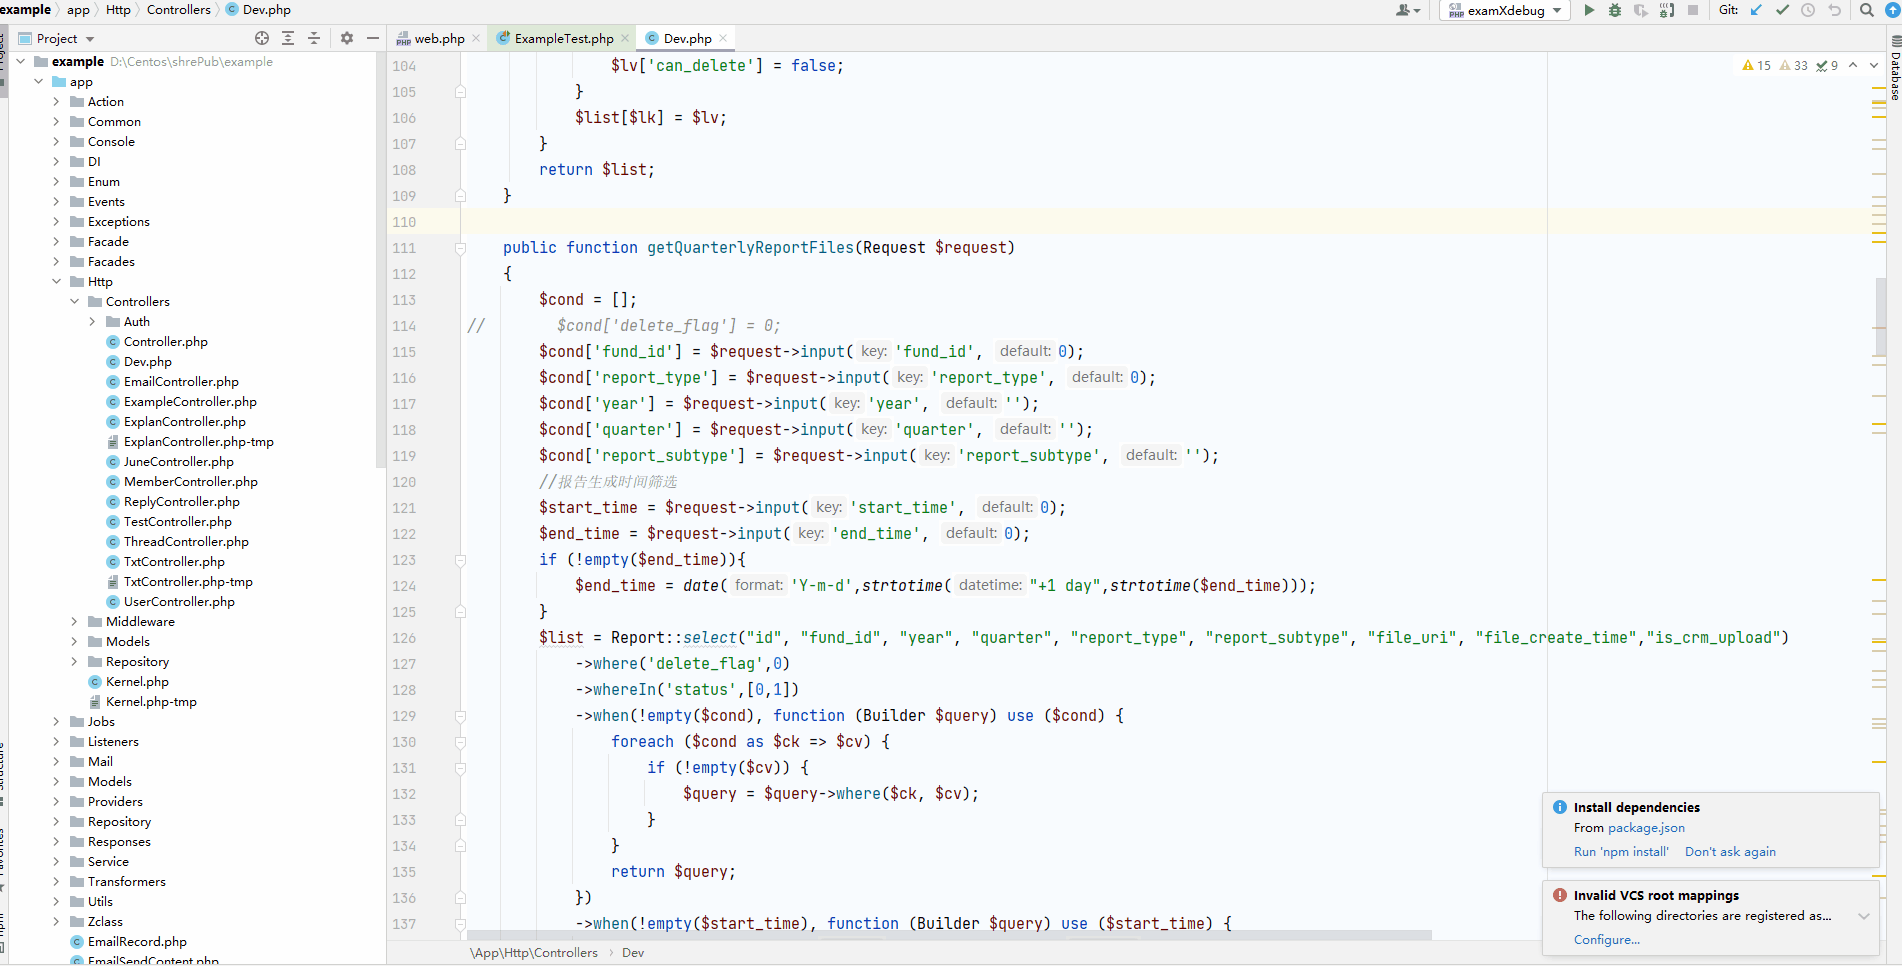Fold the foreach block at line 130
The image size is (1902, 966).
pyautogui.click(x=461, y=742)
